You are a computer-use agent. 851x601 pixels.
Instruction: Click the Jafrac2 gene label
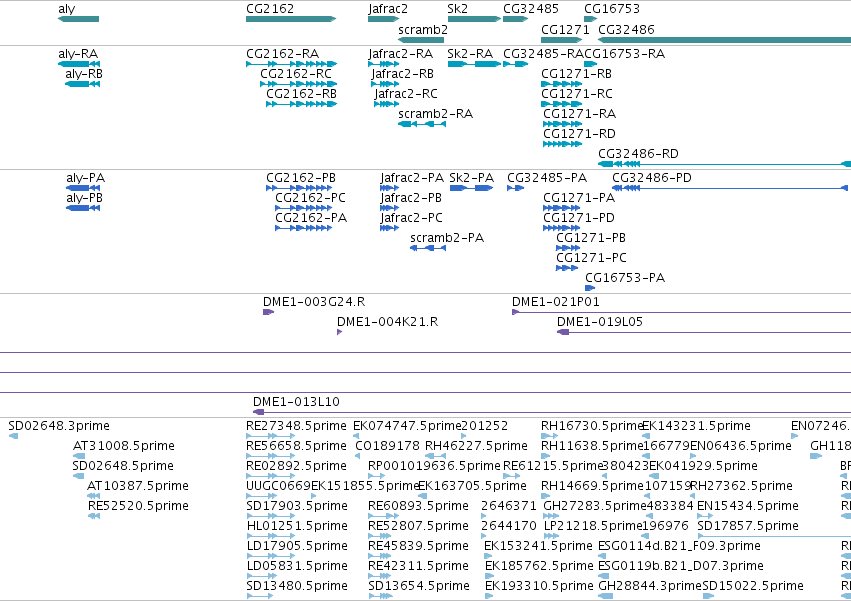[x=388, y=9]
